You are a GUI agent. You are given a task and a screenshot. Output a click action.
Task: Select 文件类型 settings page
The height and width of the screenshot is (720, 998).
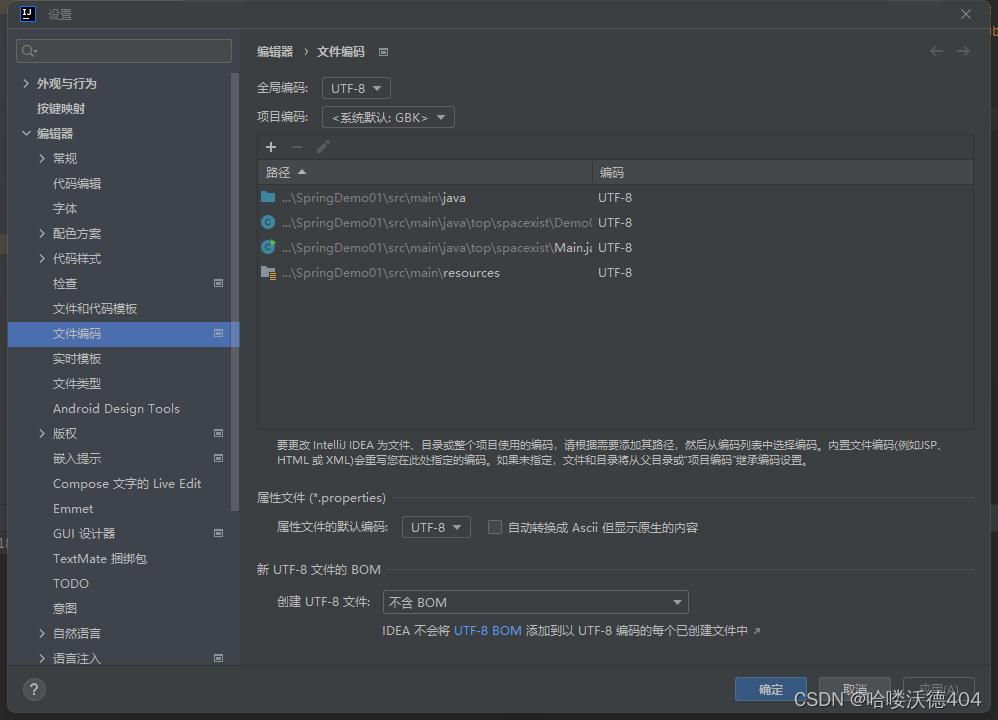[x=77, y=383]
